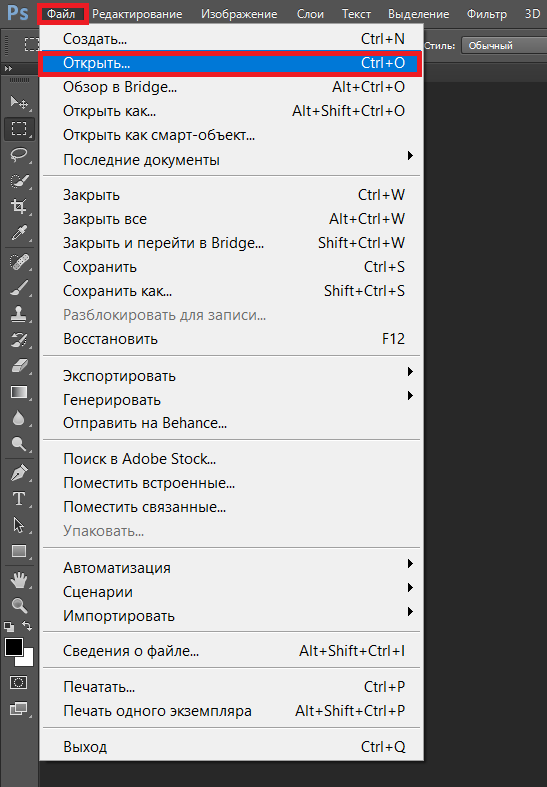Click the black foreground color swatch
The image size is (547, 787).
click(x=14, y=647)
